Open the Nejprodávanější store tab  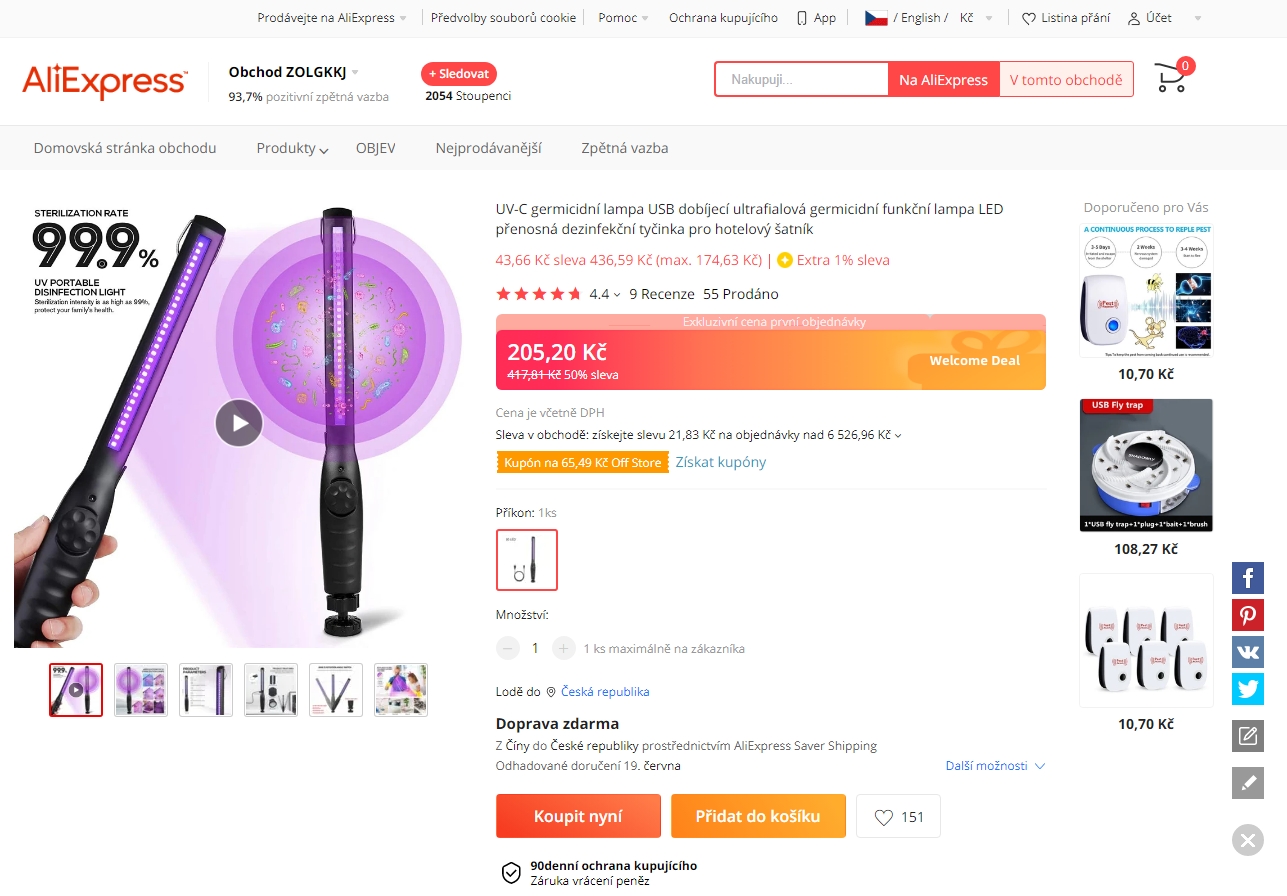(x=488, y=148)
